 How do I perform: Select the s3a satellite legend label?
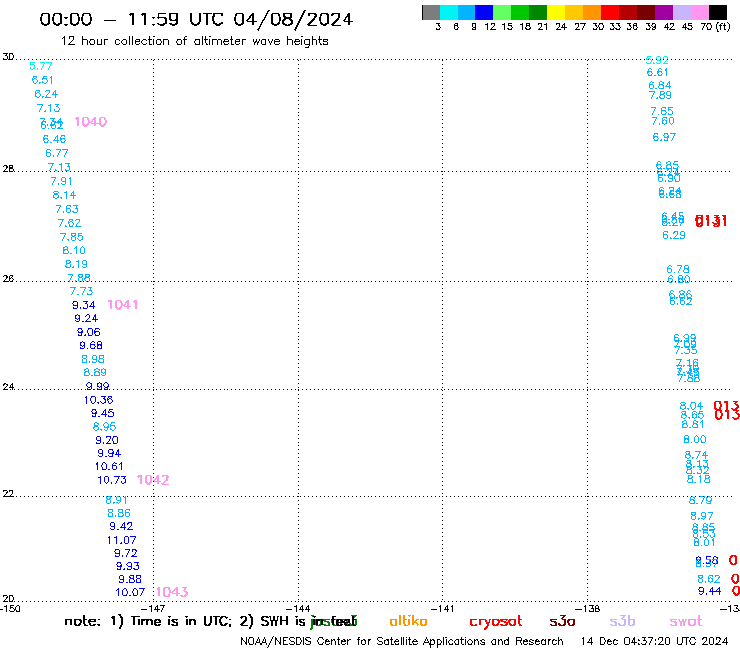[562, 622]
